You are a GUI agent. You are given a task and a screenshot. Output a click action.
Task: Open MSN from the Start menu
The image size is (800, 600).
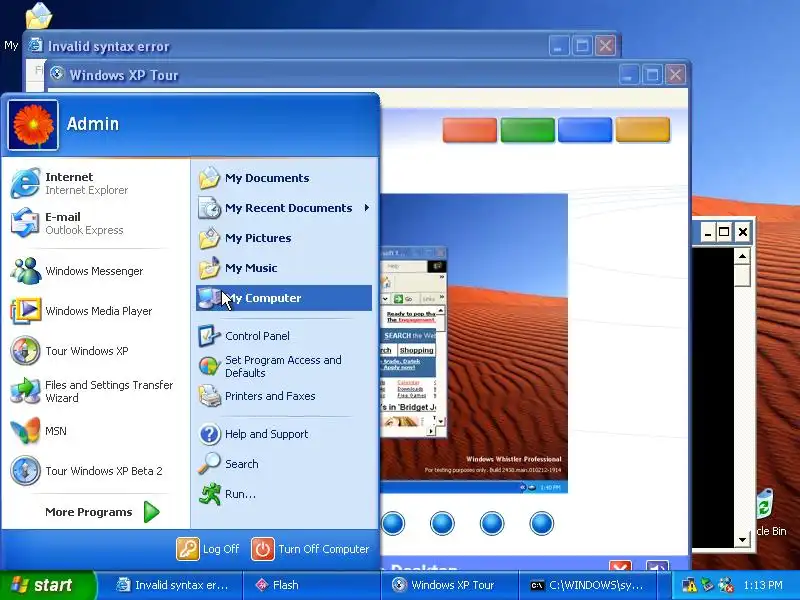(95, 431)
